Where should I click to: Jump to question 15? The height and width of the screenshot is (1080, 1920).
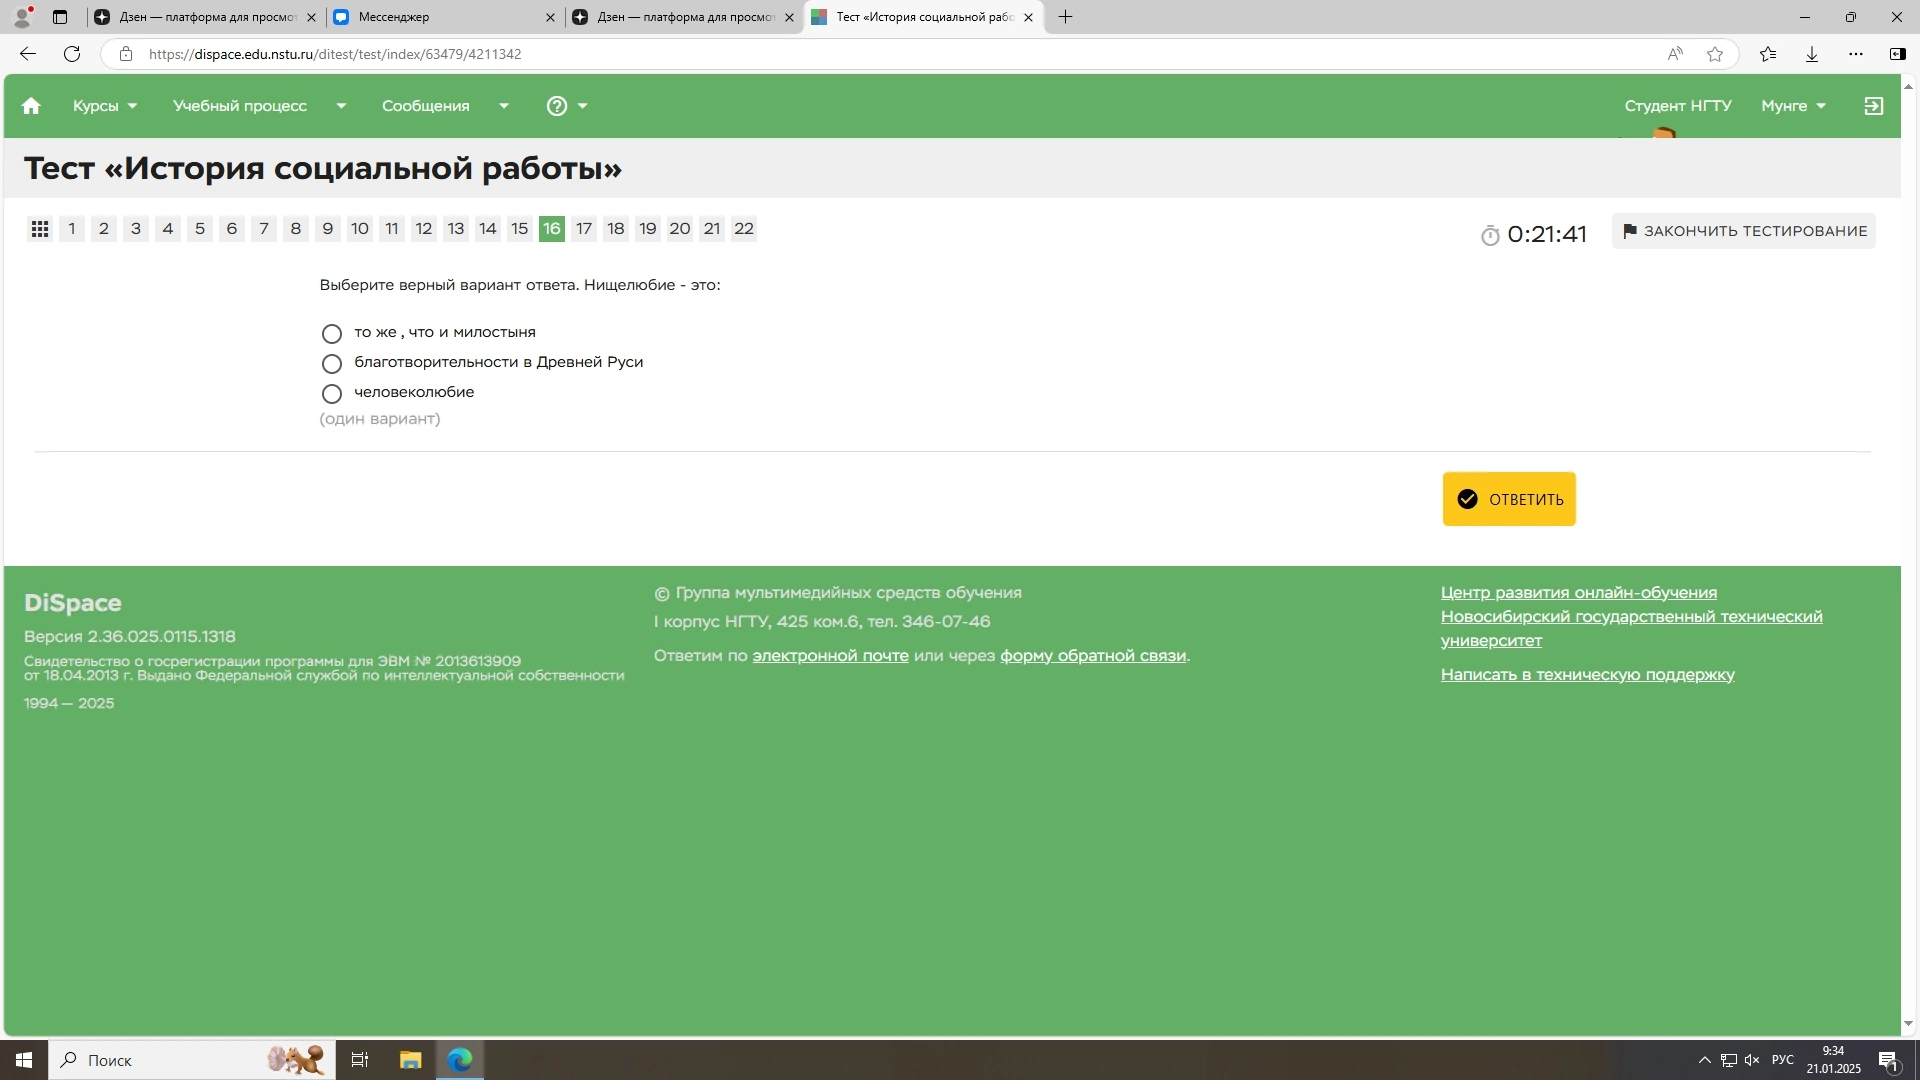520,229
